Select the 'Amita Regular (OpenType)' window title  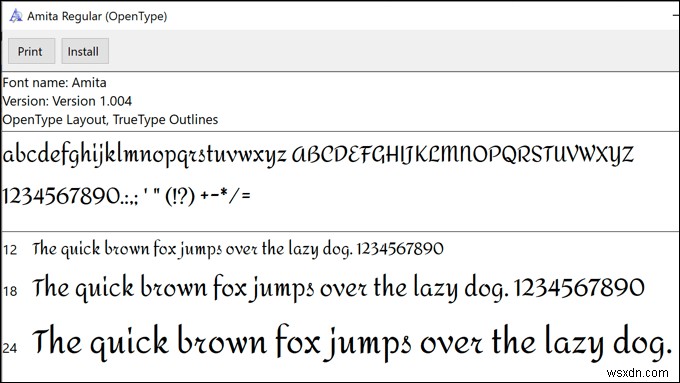click(97, 16)
